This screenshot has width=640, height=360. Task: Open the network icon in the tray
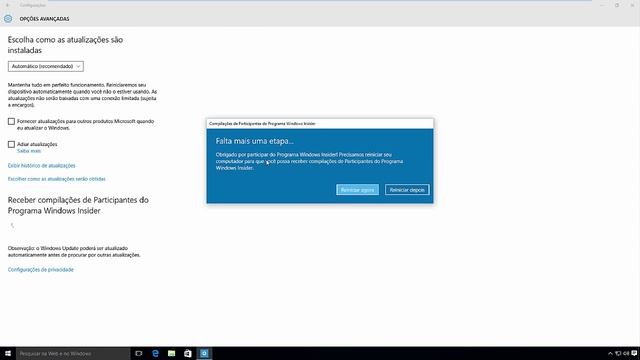coord(618,353)
